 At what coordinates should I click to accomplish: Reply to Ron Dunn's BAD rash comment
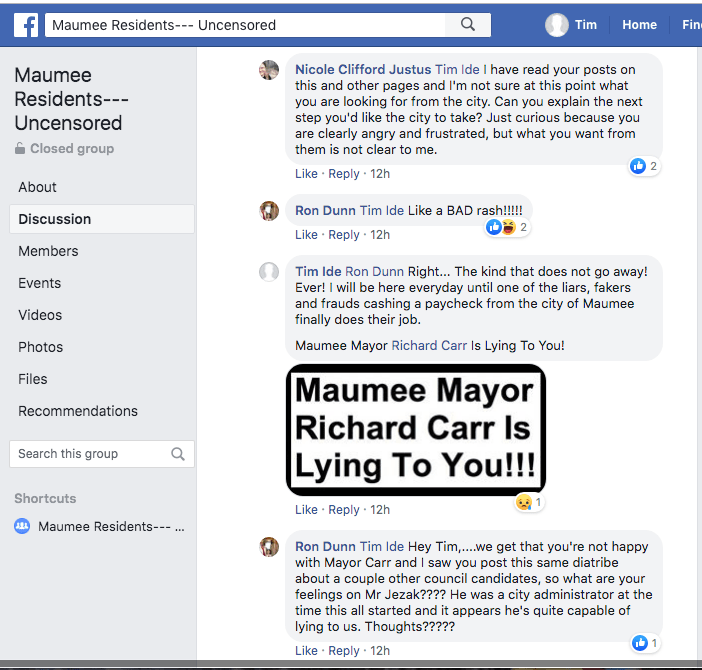pos(344,235)
